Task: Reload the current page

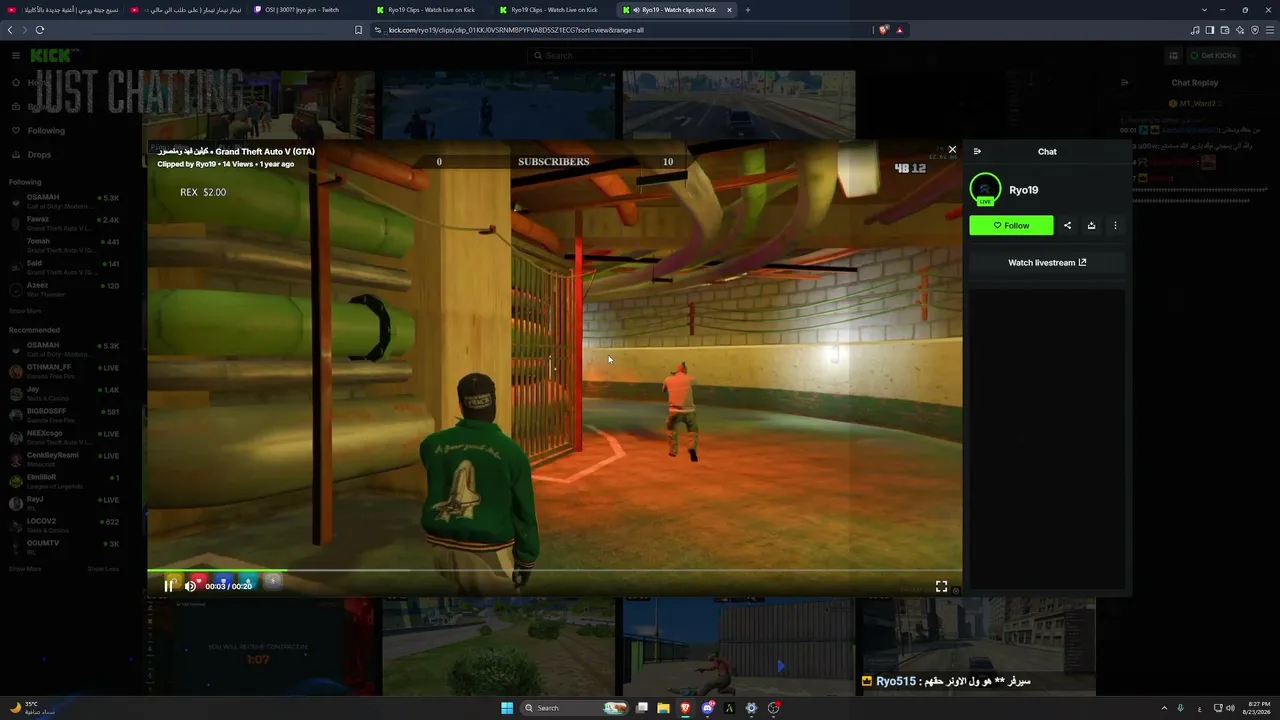Action: 40,30
